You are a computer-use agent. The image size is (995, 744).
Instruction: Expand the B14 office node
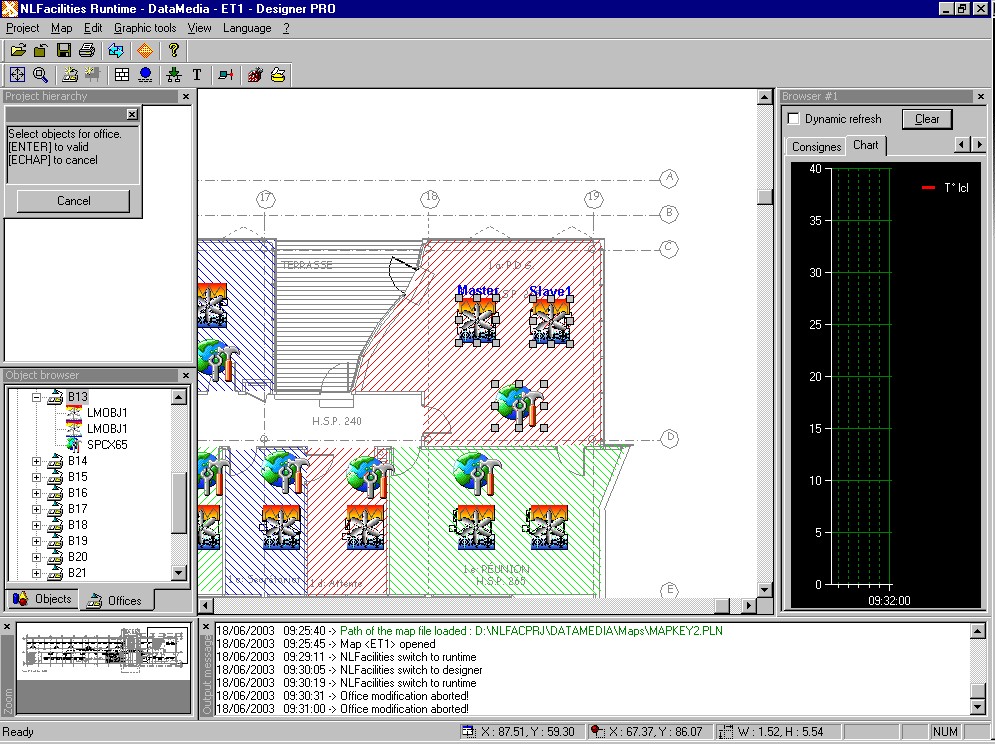click(37, 461)
